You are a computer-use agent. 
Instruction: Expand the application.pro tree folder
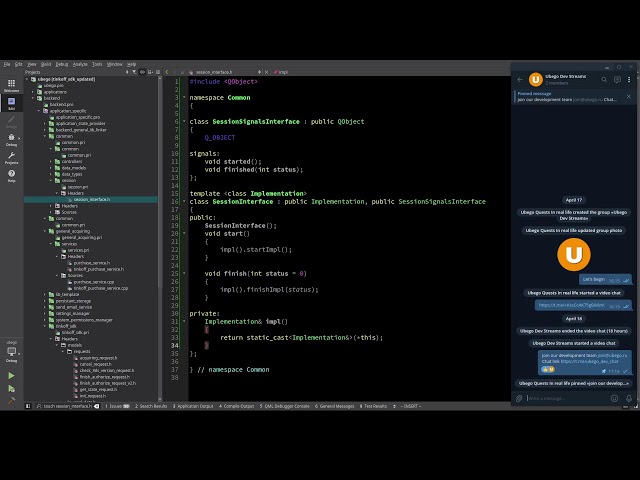coord(33,92)
